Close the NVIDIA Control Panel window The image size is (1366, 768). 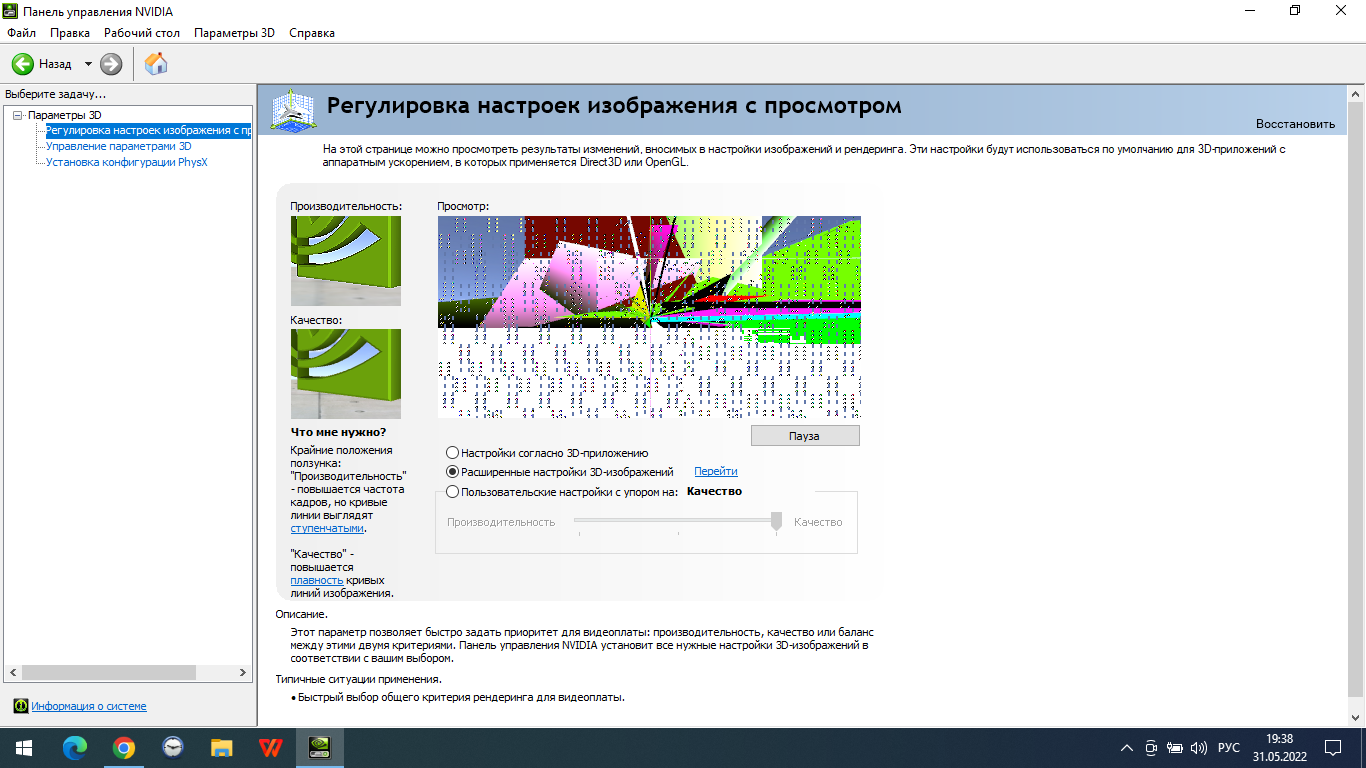click(x=1342, y=11)
